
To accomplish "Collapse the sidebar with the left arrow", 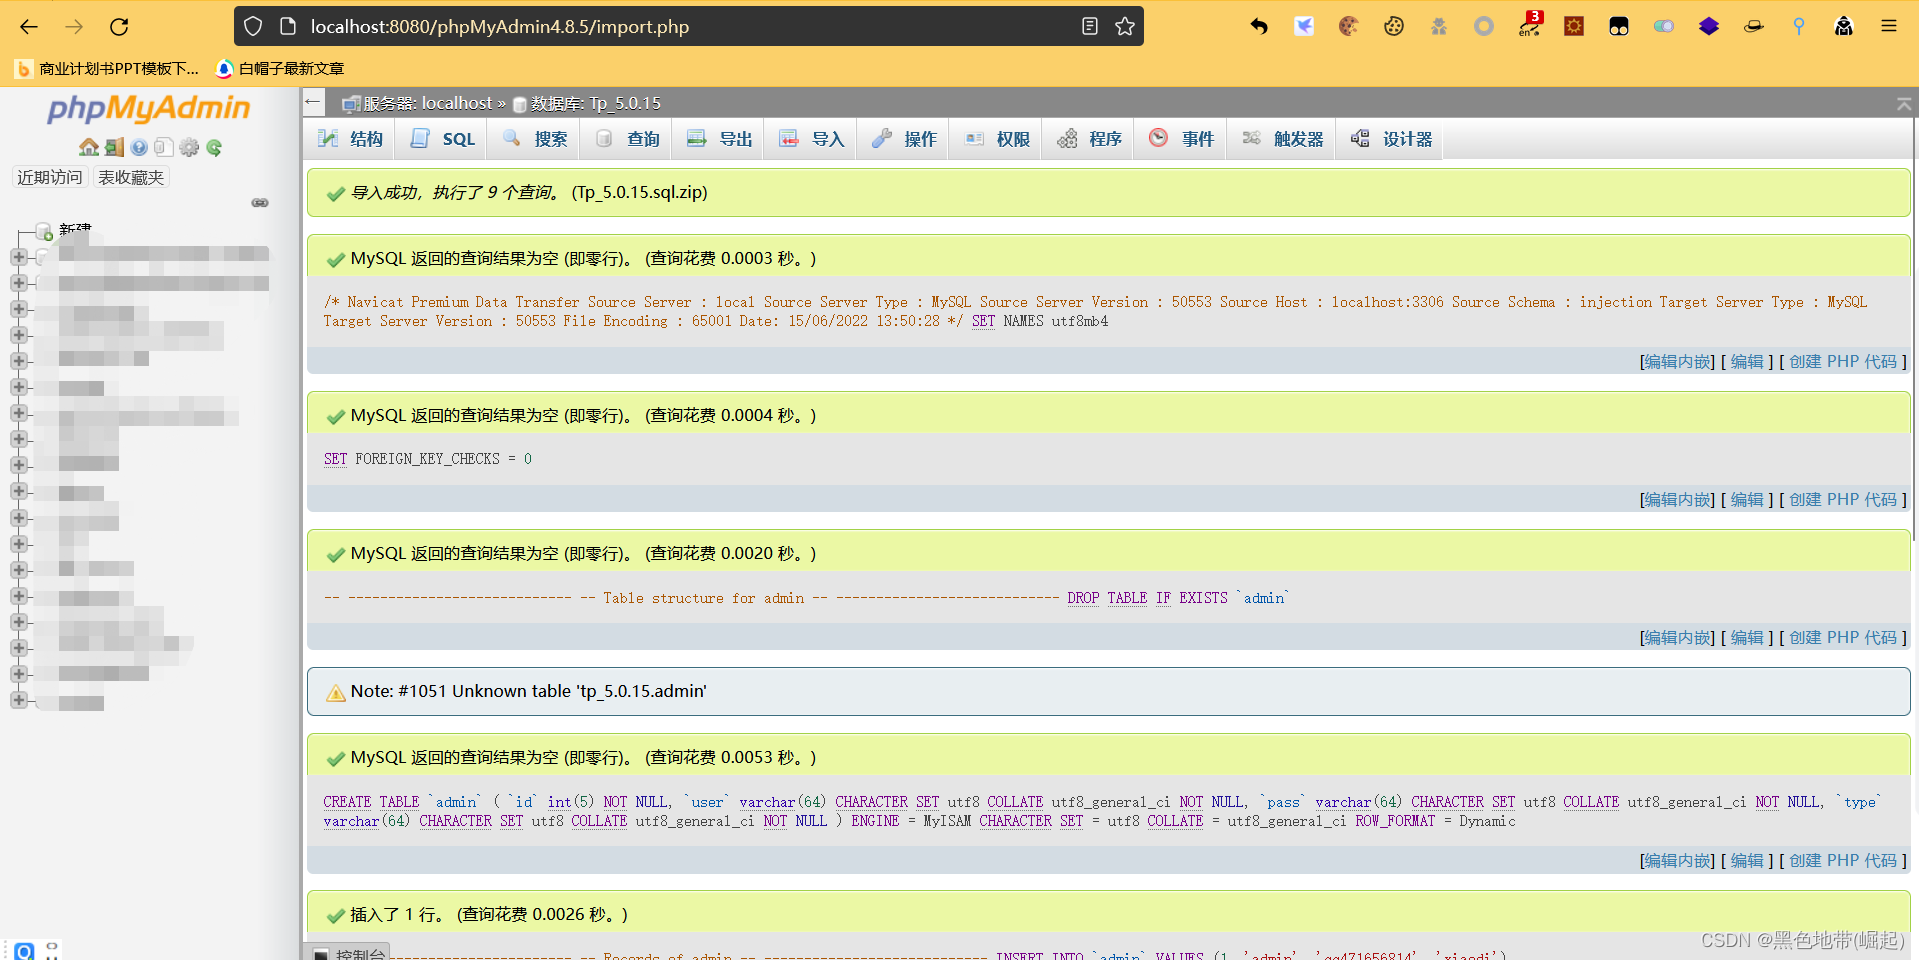I will 313,102.
